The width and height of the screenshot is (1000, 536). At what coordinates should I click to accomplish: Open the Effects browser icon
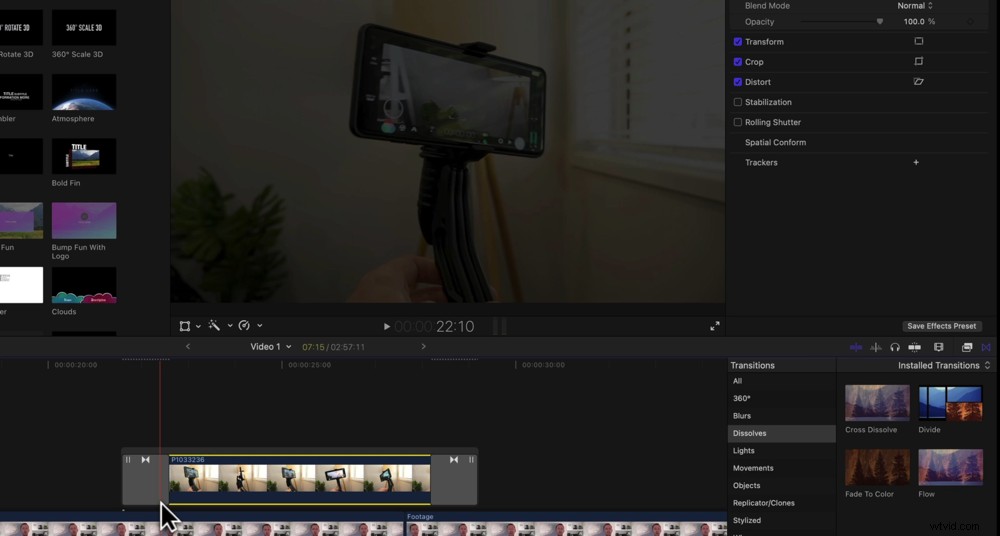pos(967,347)
